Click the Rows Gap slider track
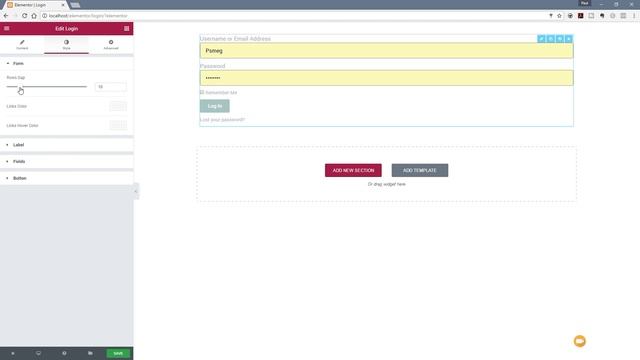Image resolution: width=640 pixels, height=360 pixels. click(47, 87)
